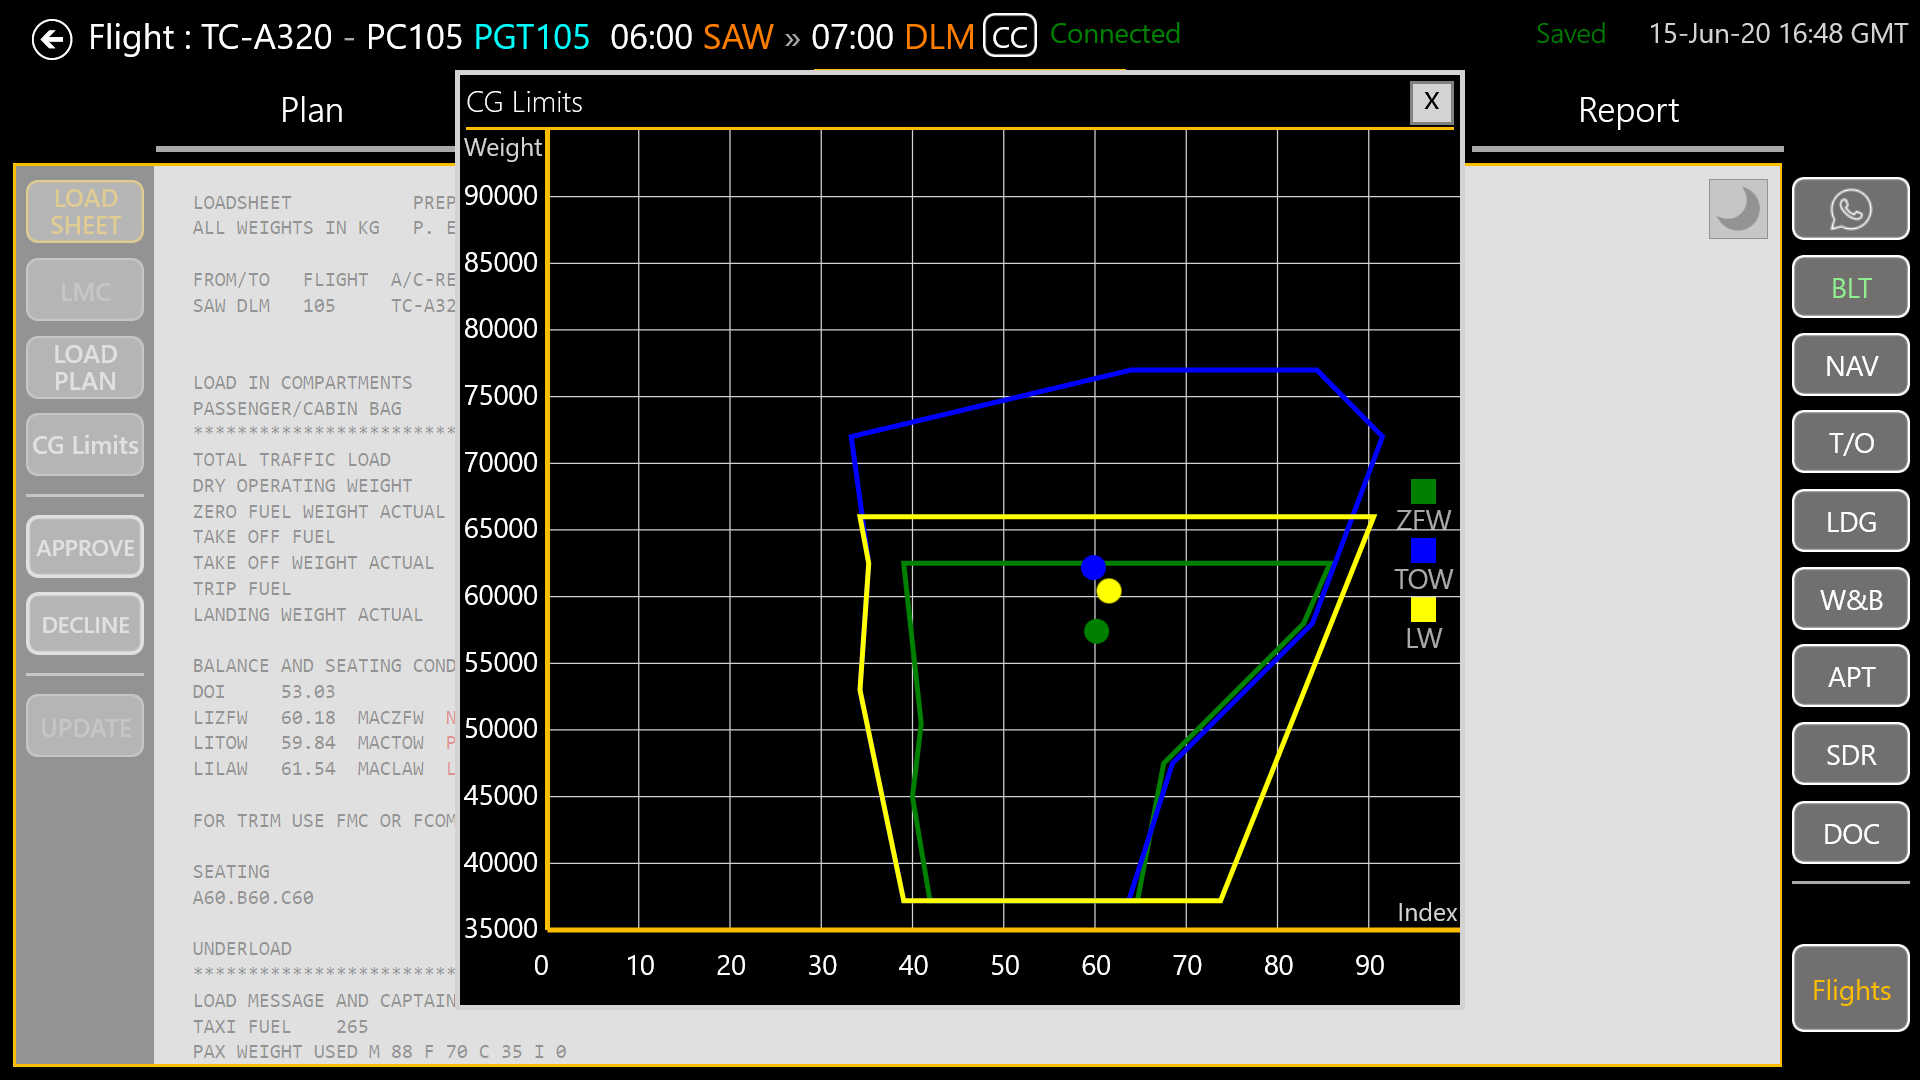Screen dimensions: 1920x1080
Task: Click the Connected status text
Action: click(1115, 34)
